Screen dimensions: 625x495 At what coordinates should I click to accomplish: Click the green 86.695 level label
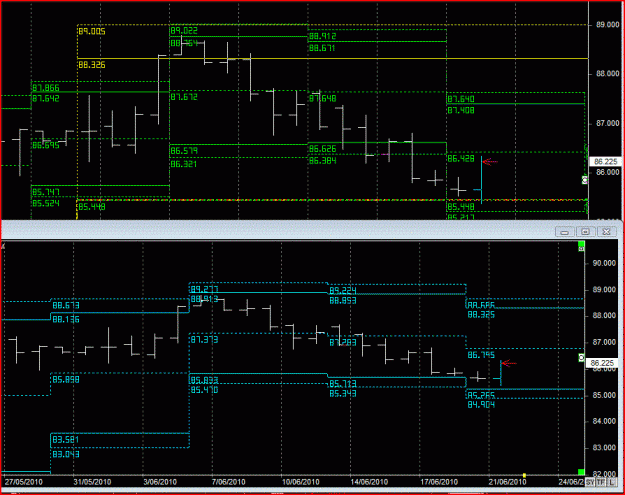(45, 145)
